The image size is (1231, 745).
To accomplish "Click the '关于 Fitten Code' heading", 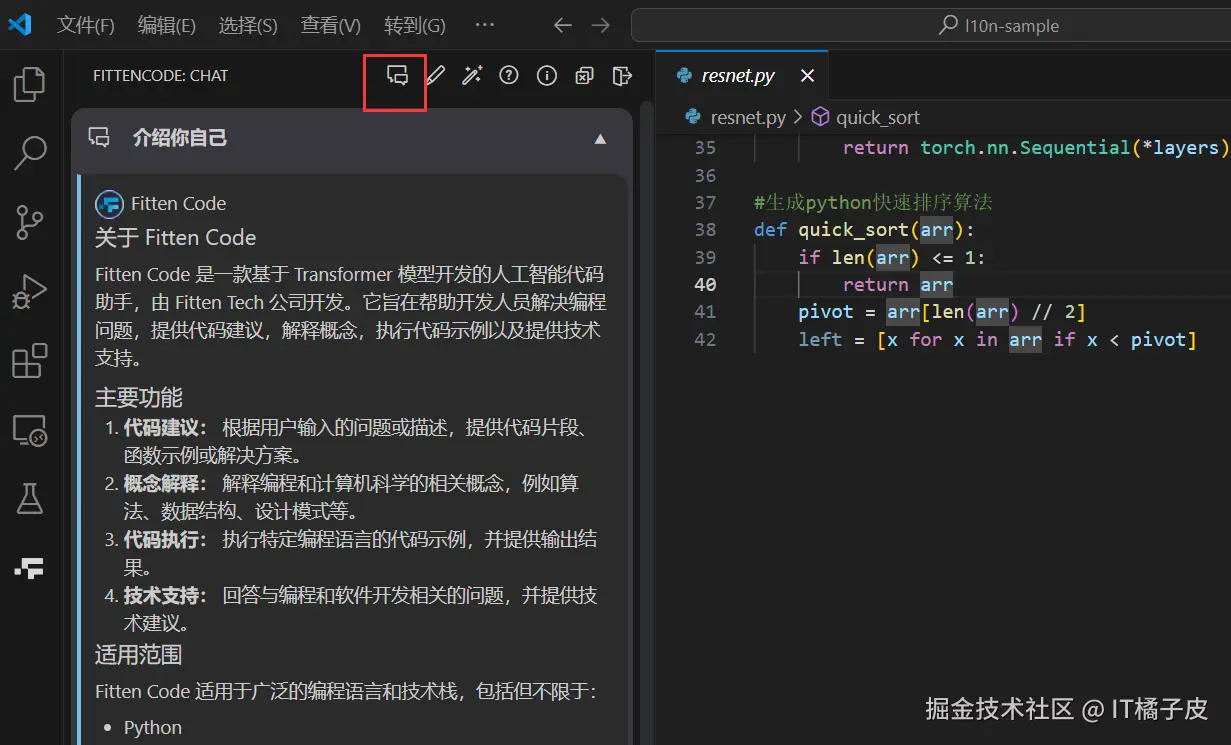I will [175, 238].
